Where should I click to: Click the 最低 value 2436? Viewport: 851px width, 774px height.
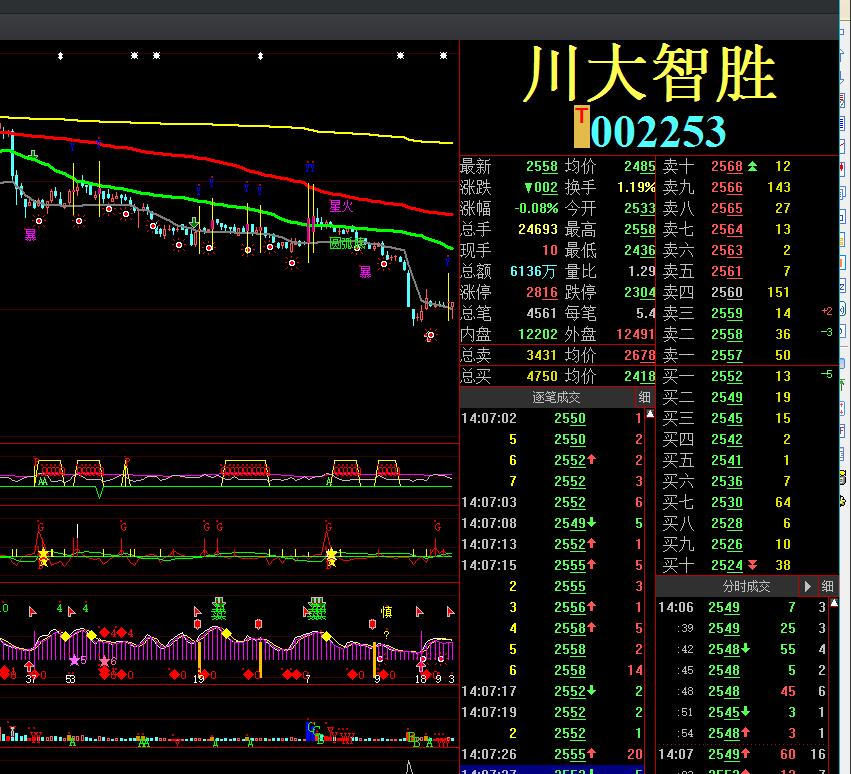640,251
